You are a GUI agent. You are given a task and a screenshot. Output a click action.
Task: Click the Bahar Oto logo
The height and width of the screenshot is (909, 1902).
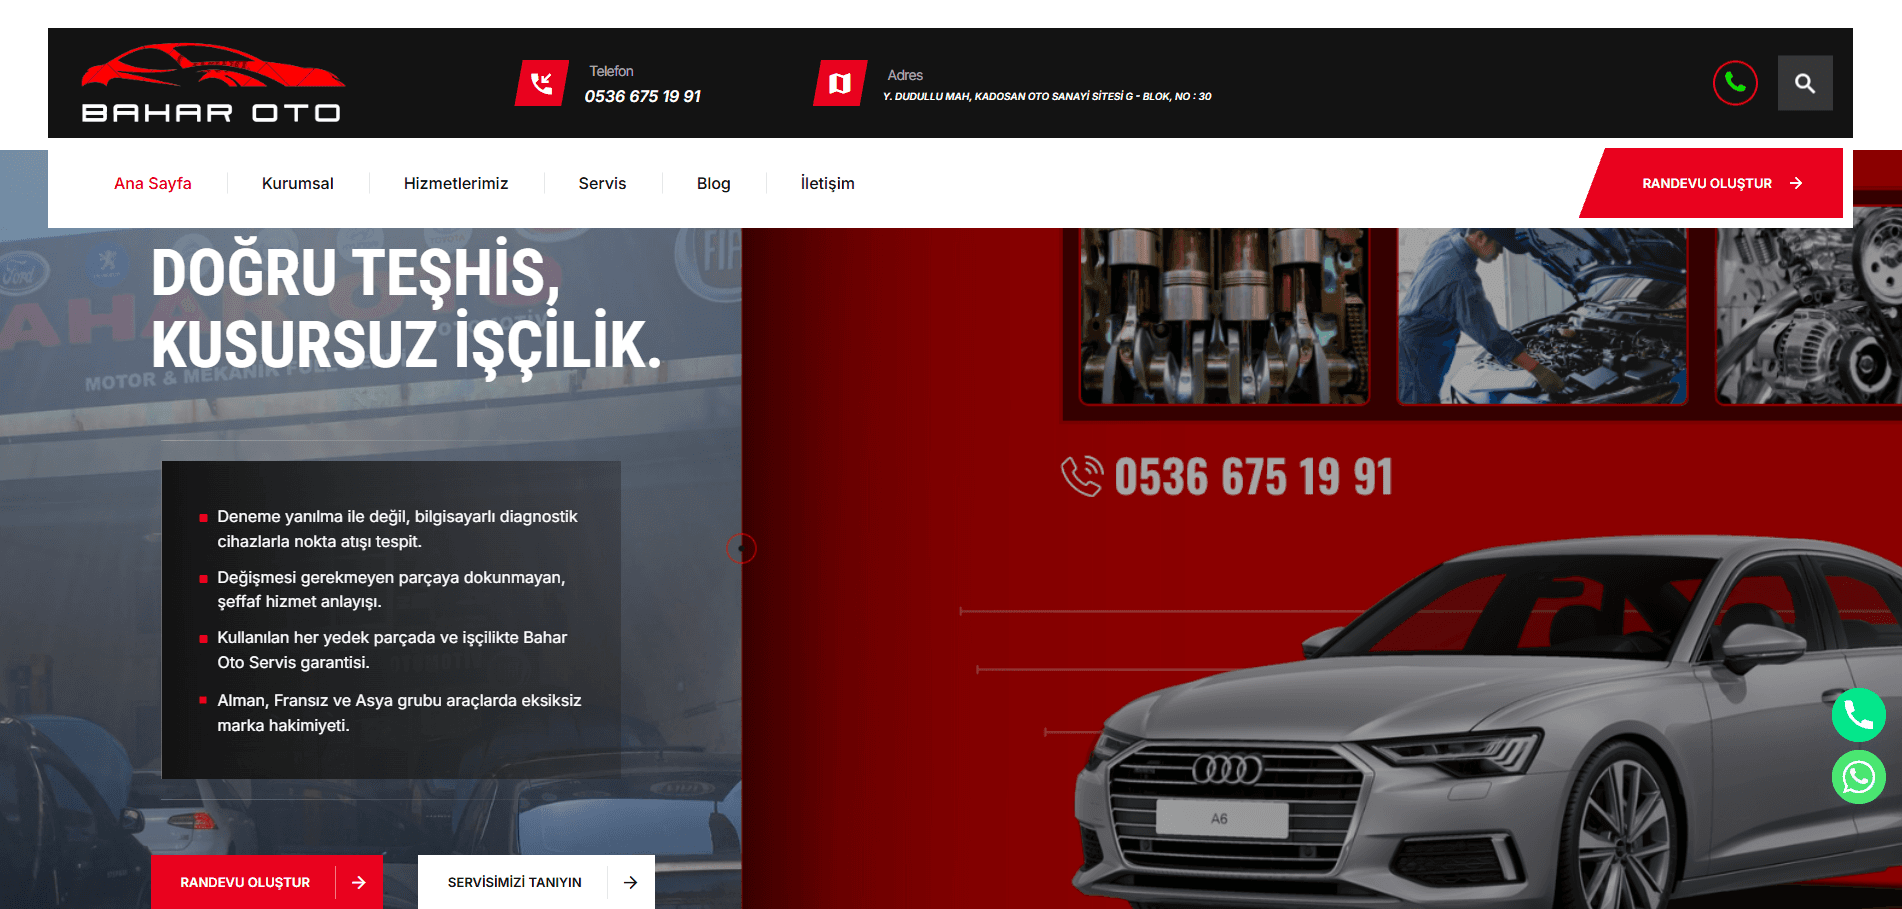pos(212,83)
